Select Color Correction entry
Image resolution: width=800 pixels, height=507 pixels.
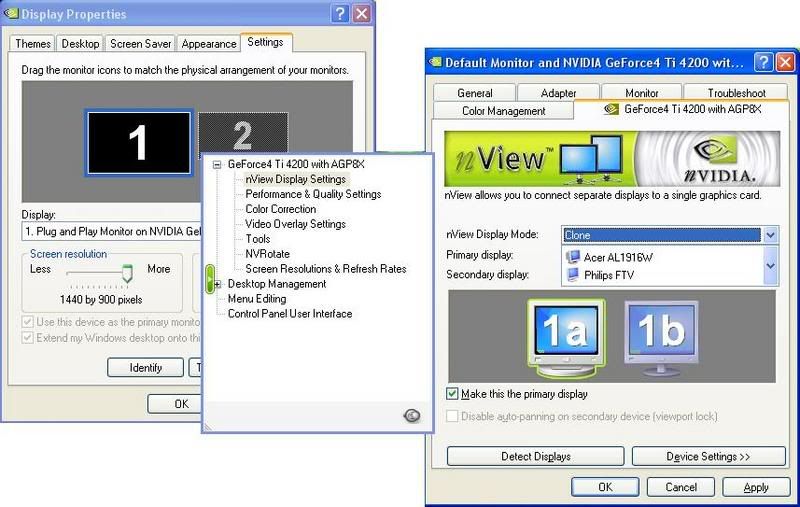281,209
